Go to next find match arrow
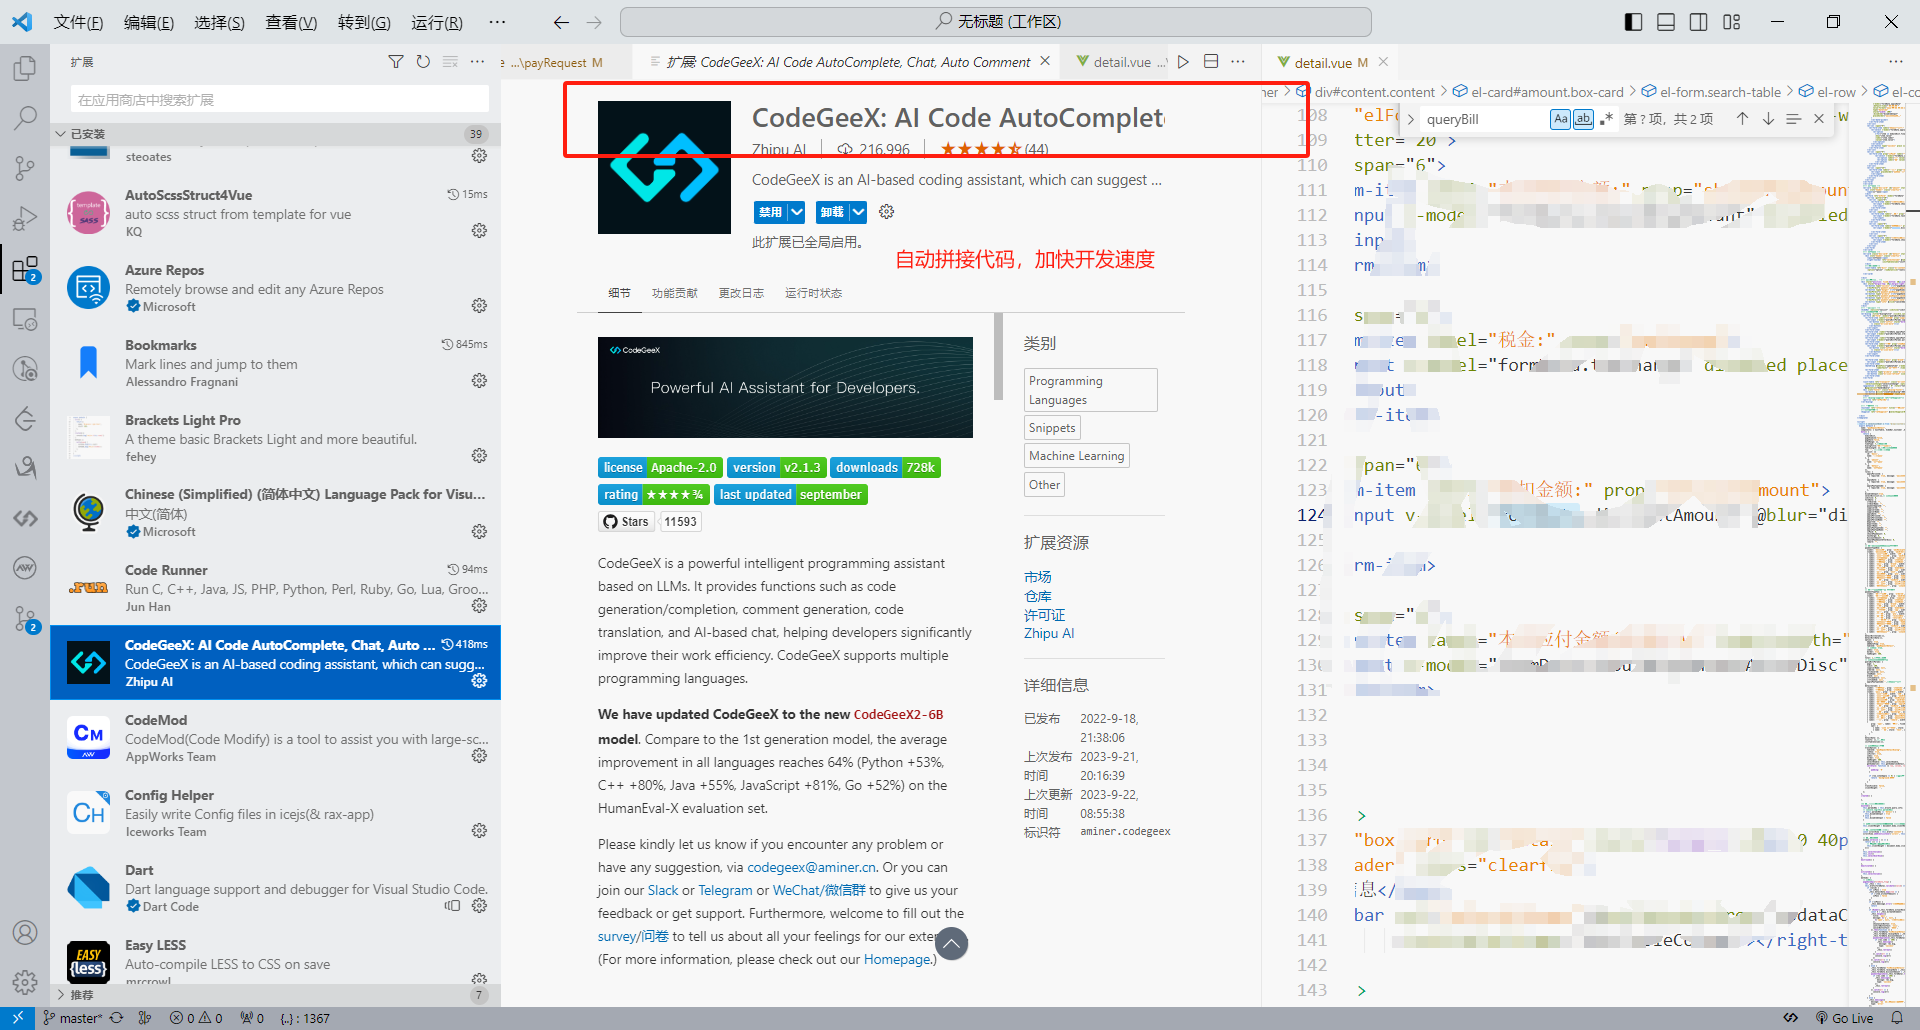Viewport: 1920px width, 1030px height. (1768, 119)
